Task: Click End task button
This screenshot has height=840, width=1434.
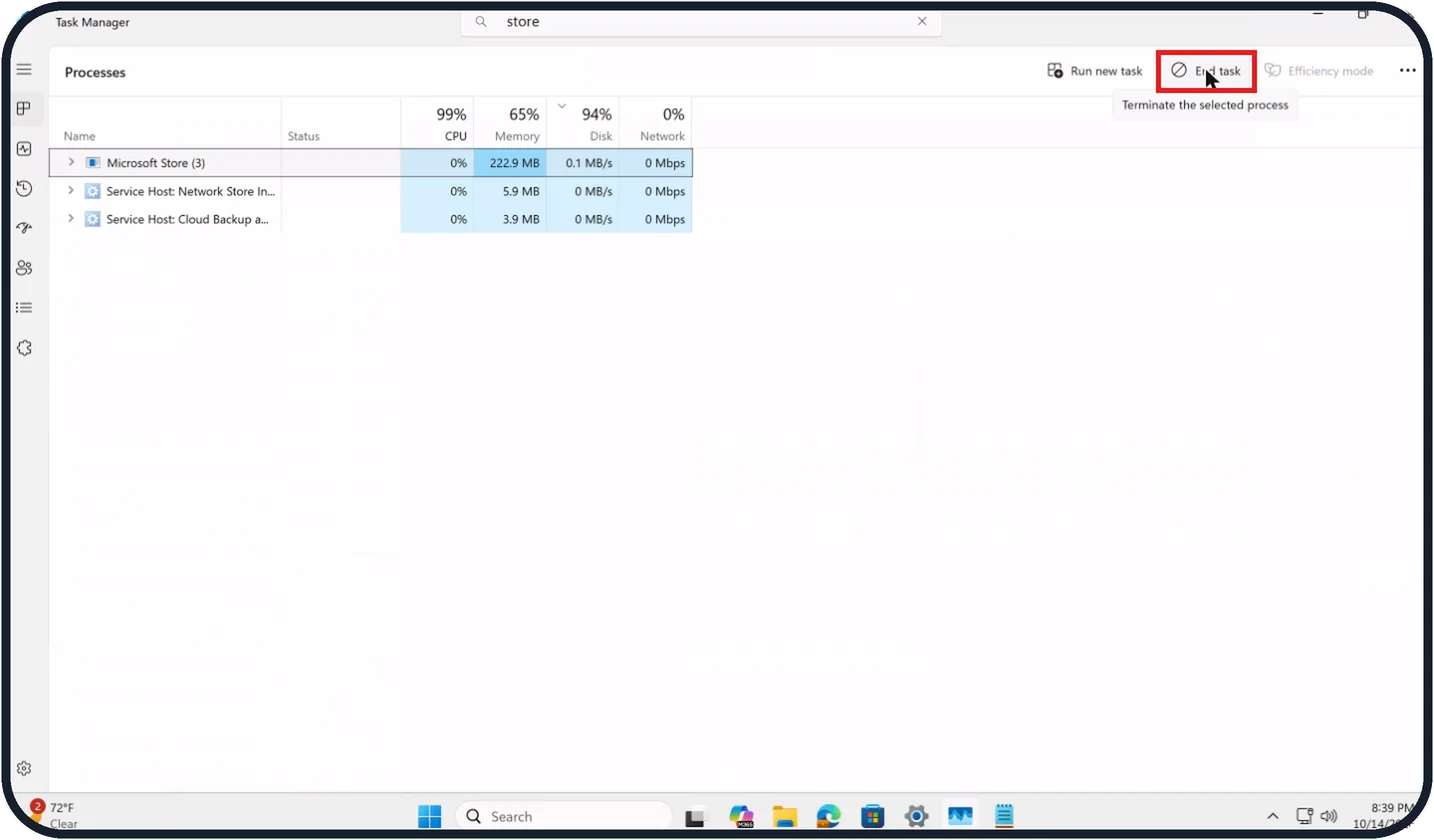Action: point(1206,71)
